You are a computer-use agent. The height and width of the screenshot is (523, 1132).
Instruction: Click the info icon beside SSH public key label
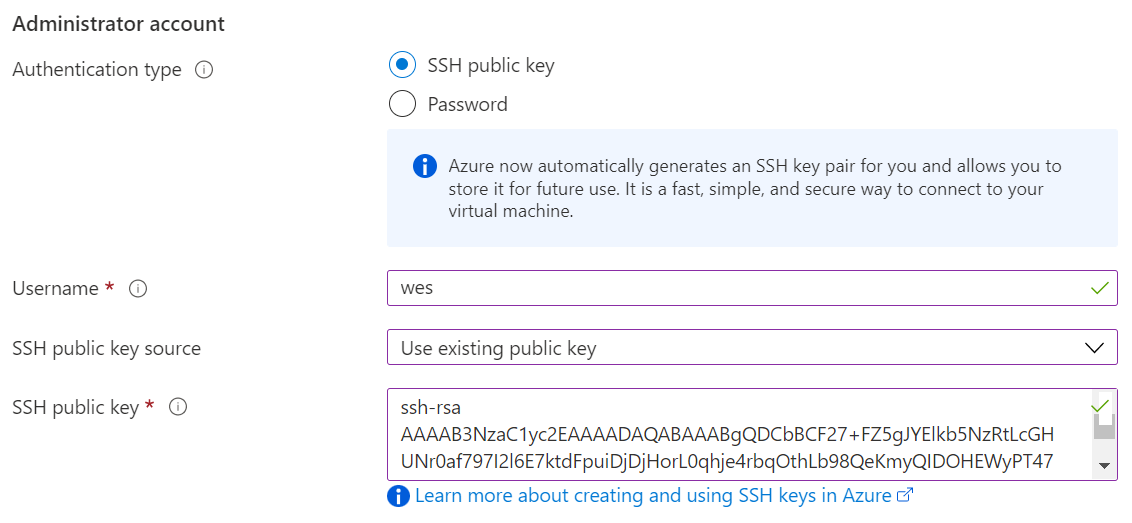(x=178, y=407)
